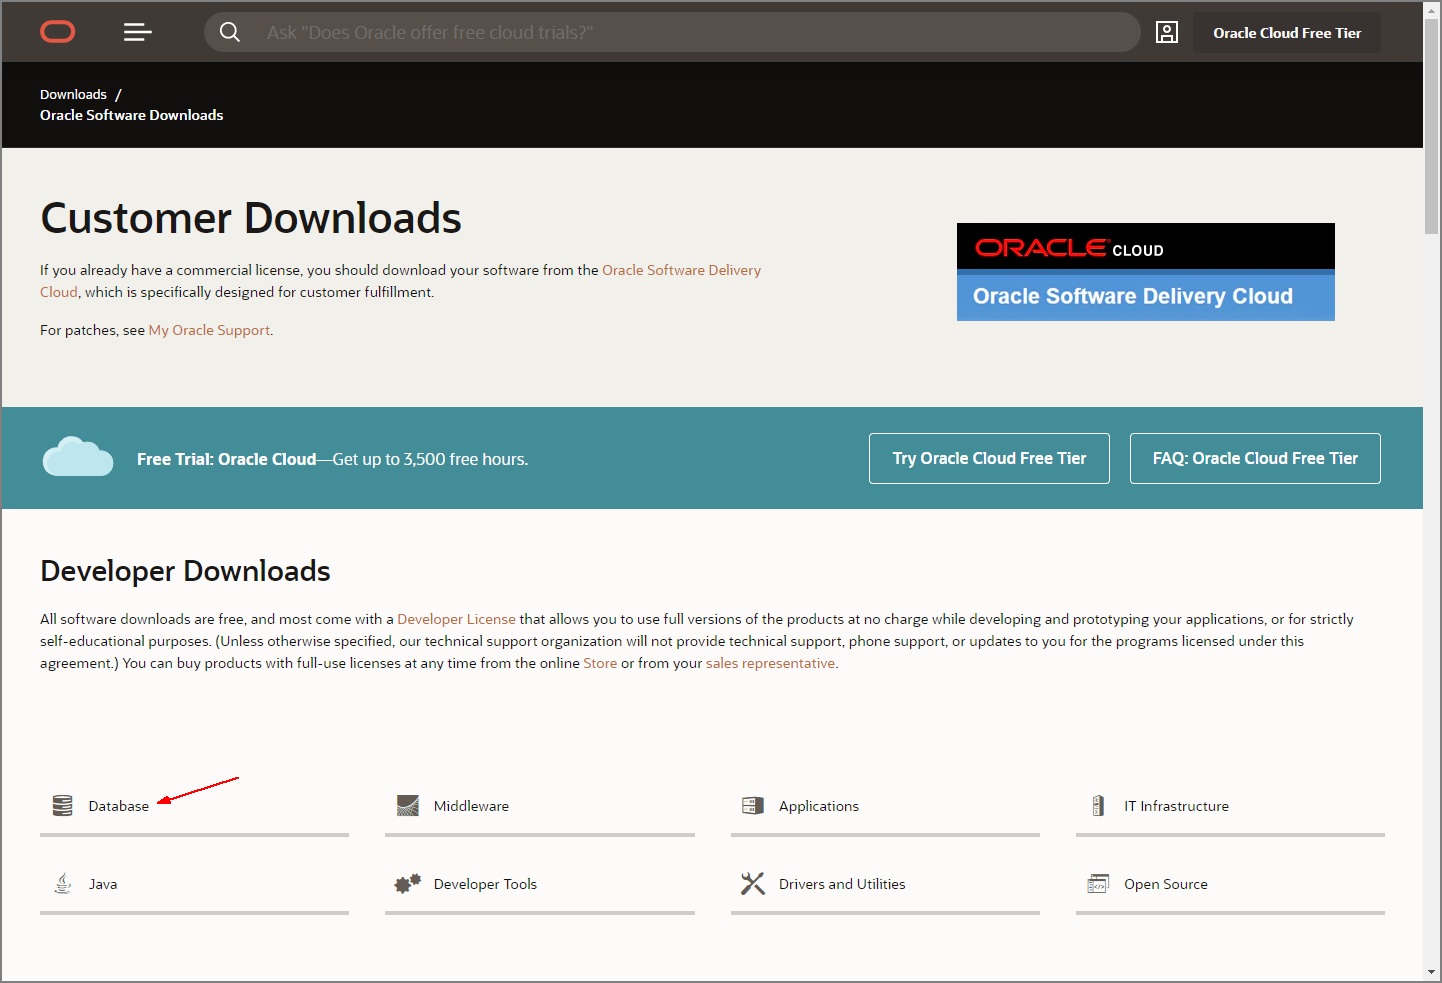
Task: Click the Customer Downloads heading
Action: (x=251, y=218)
